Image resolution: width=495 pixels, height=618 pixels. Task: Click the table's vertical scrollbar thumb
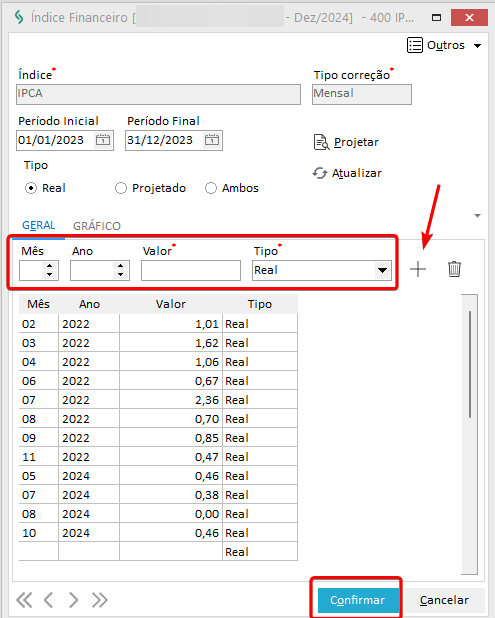(x=470, y=365)
